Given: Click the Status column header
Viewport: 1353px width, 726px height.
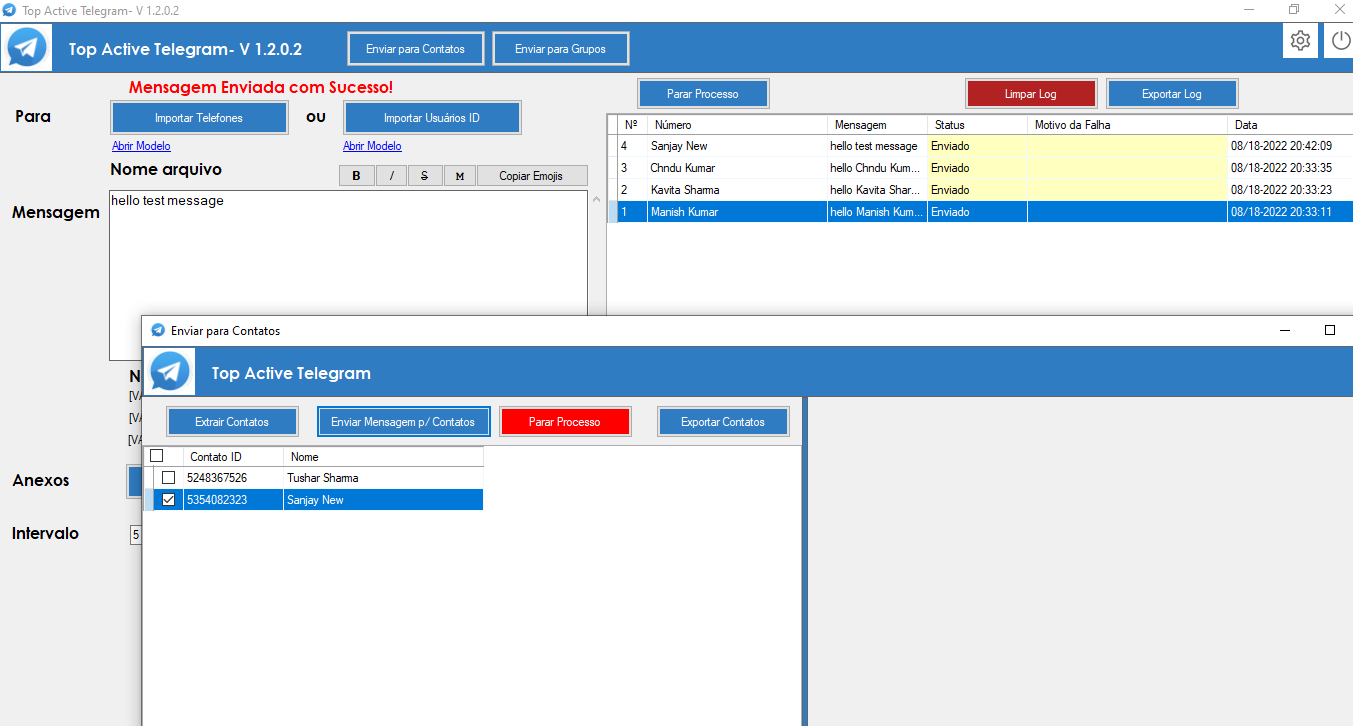Looking at the screenshot, I should 977,125.
